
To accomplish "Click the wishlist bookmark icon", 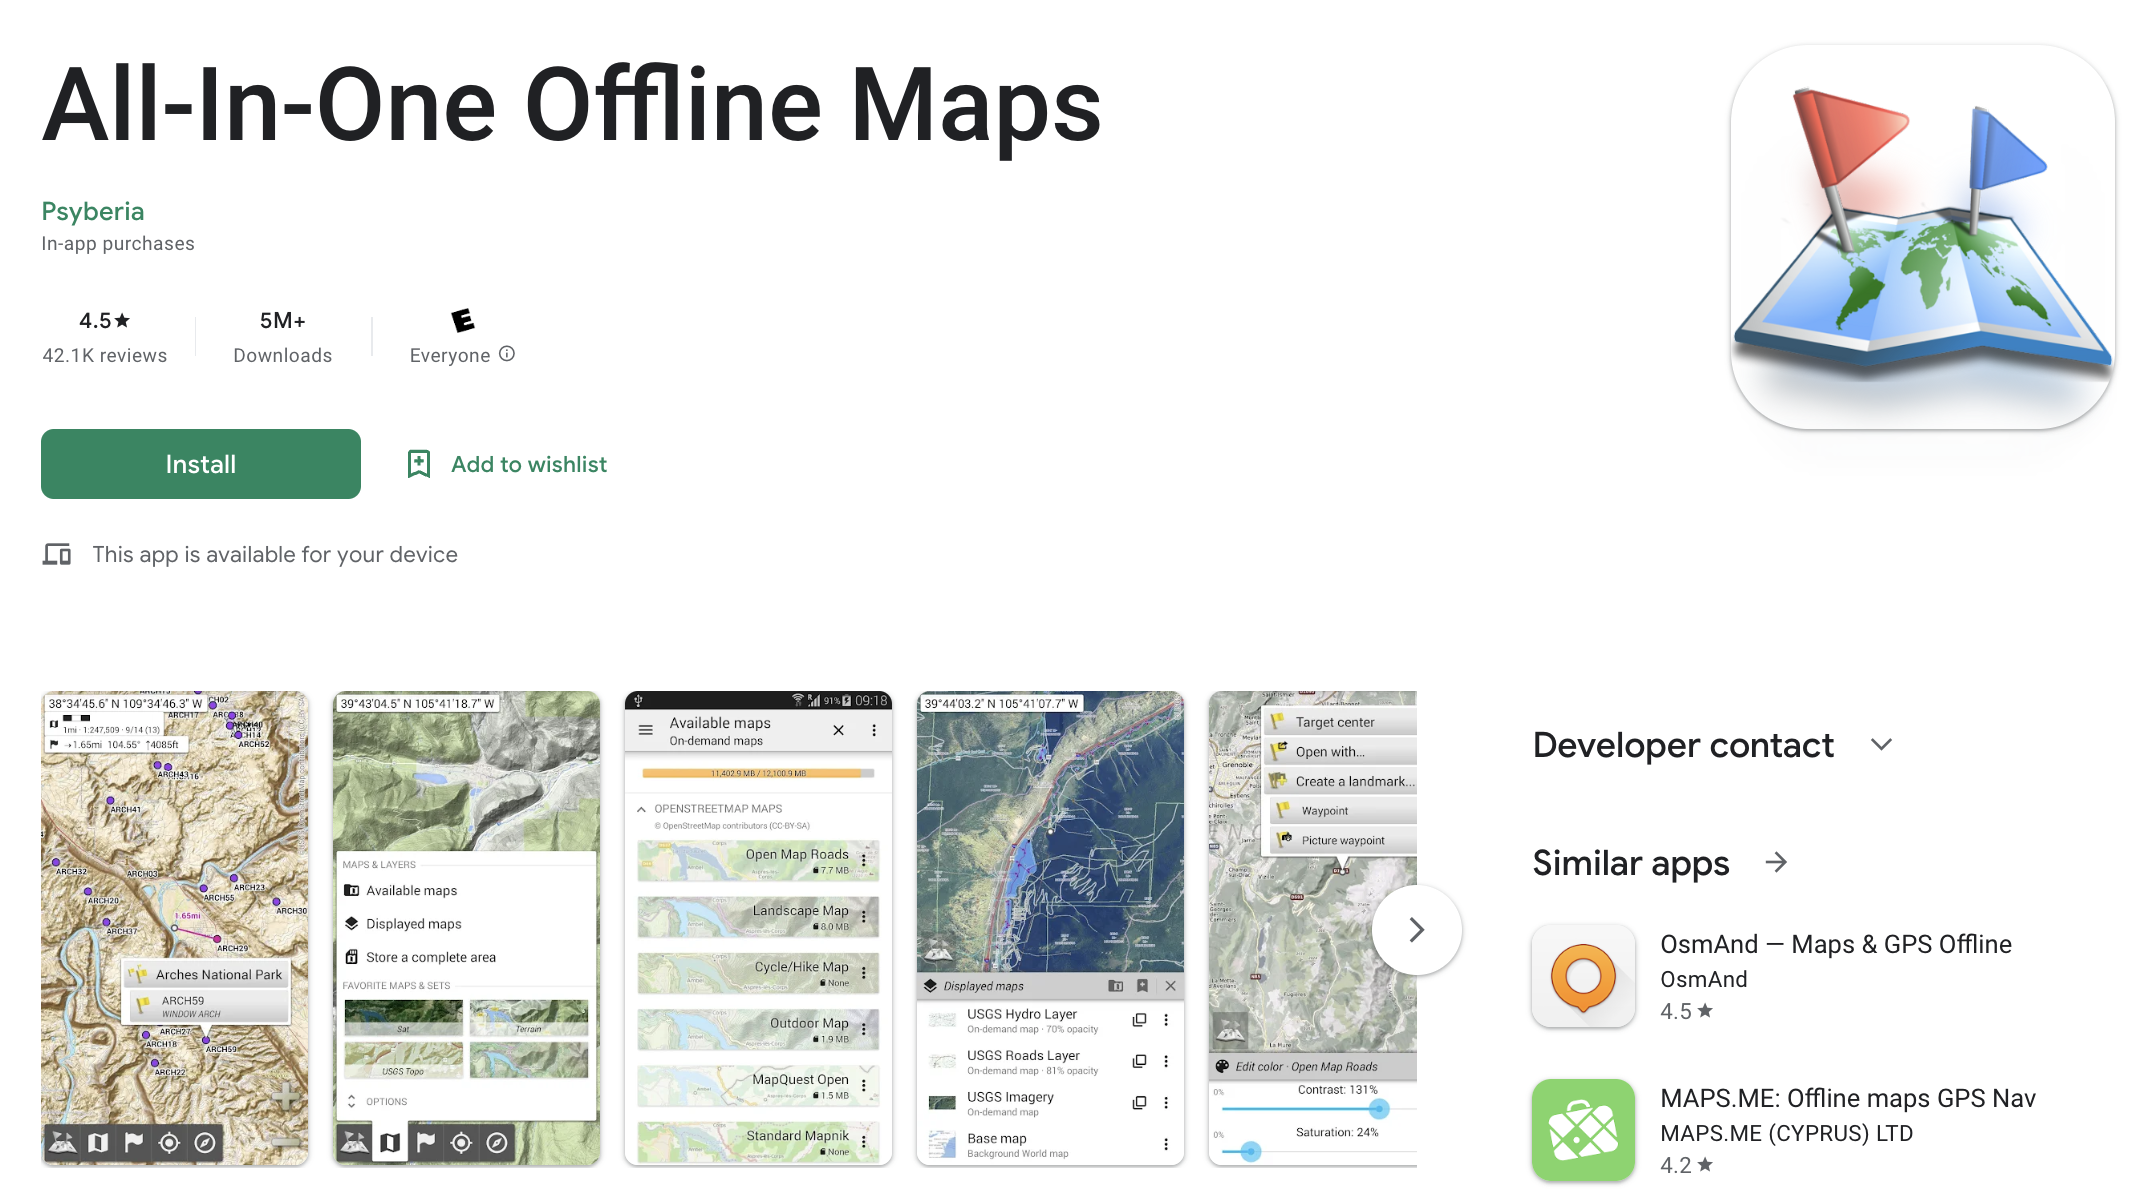I will tap(419, 464).
